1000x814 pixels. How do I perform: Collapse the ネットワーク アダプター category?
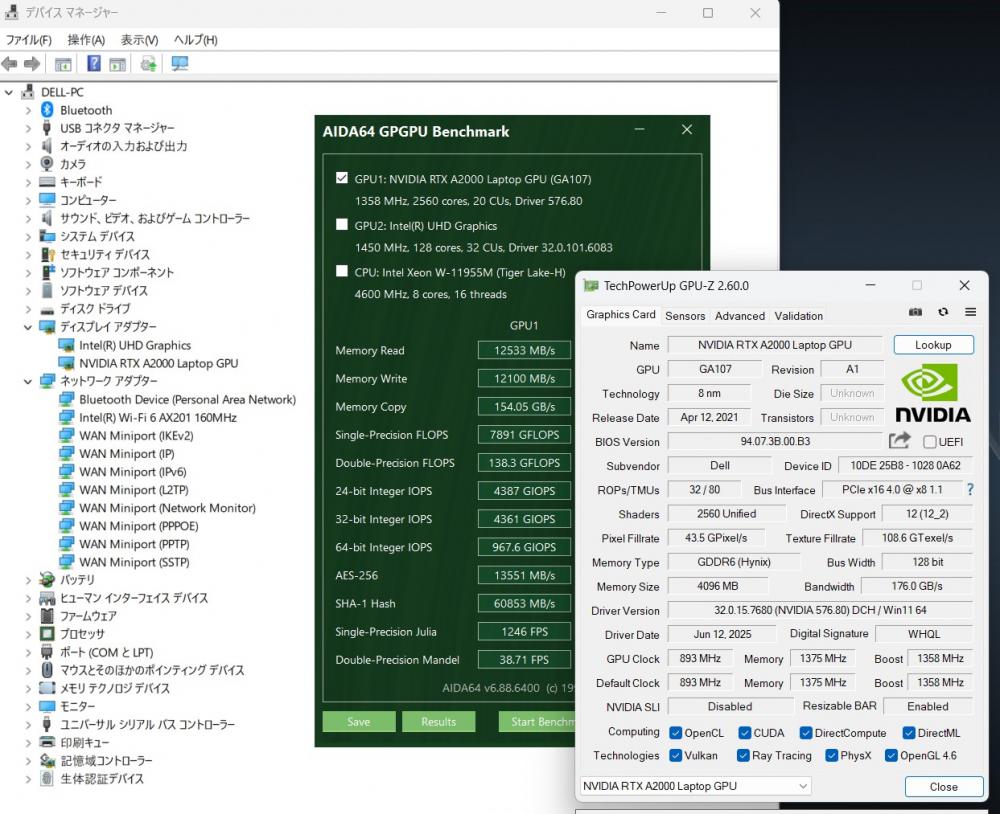coord(27,381)
